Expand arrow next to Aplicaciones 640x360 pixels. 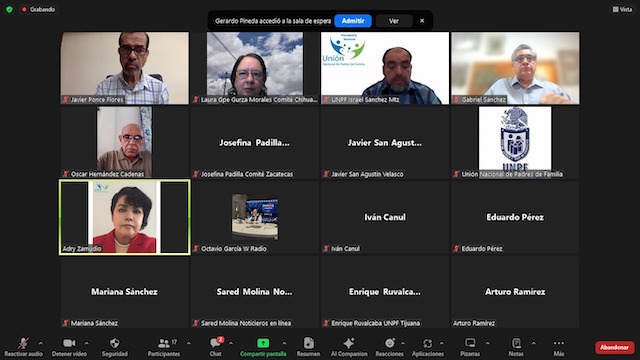click(x=441, y=343)
